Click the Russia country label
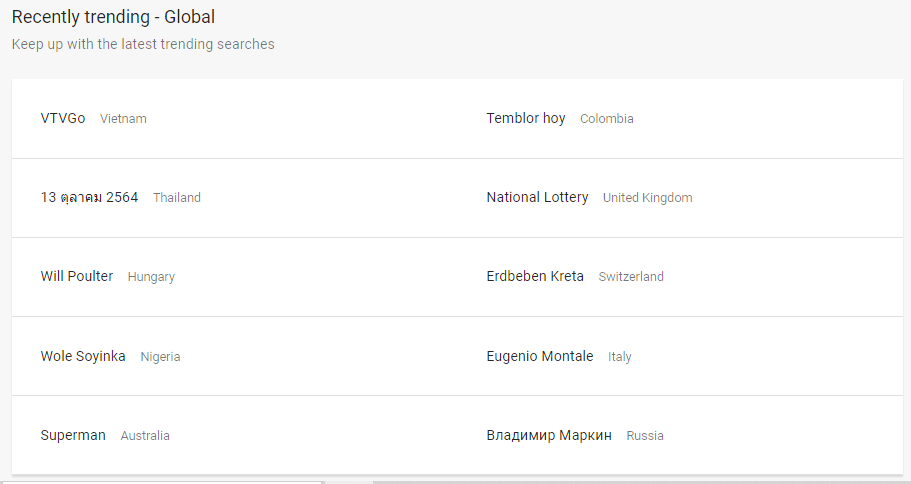The image size is (911, 484). (645, 436)
